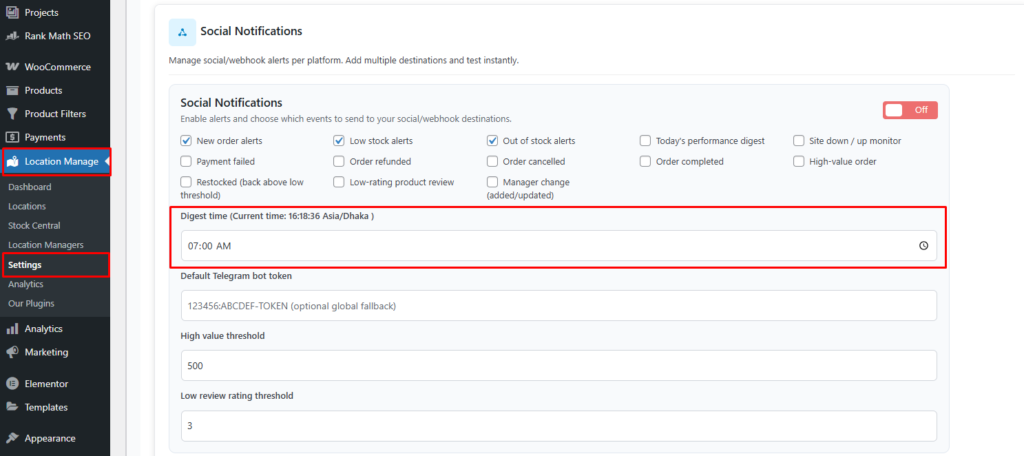Viewport: 1024px width, 456px height.
Task: Click the Marketing megaphone icon
Action: click(12, 352)
